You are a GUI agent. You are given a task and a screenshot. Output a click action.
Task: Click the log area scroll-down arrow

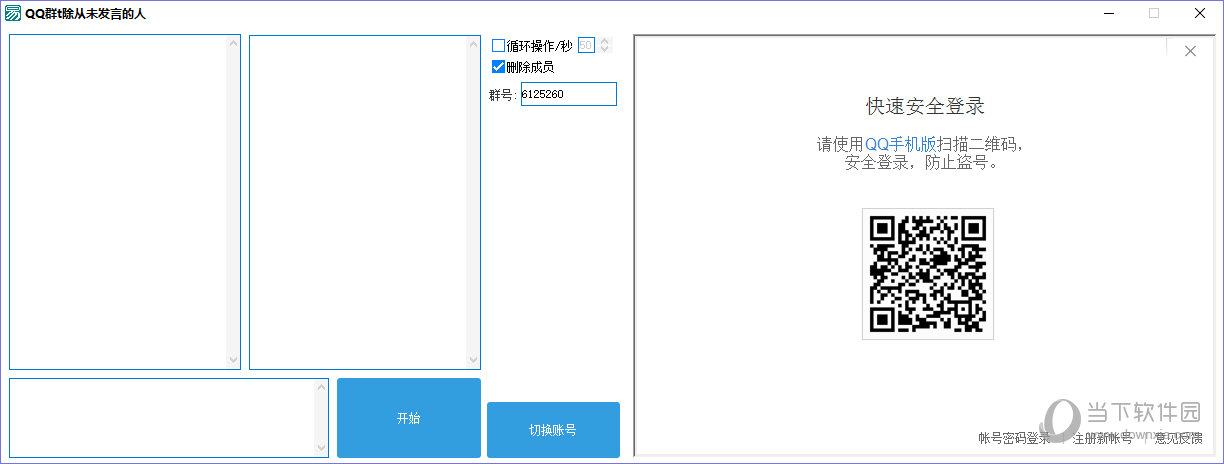pyautogui.click(x=322, y=449)
